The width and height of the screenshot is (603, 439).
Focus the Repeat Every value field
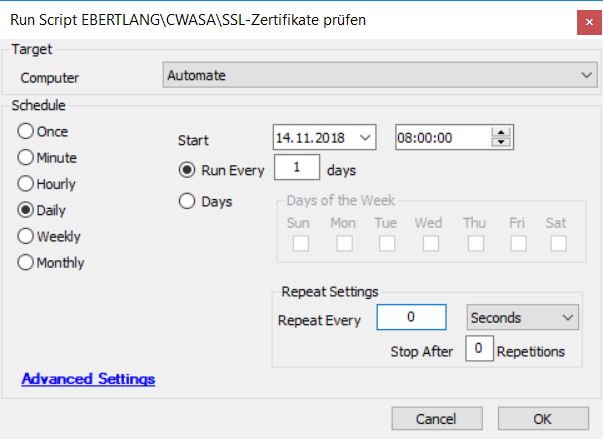[x=410, y=318]
